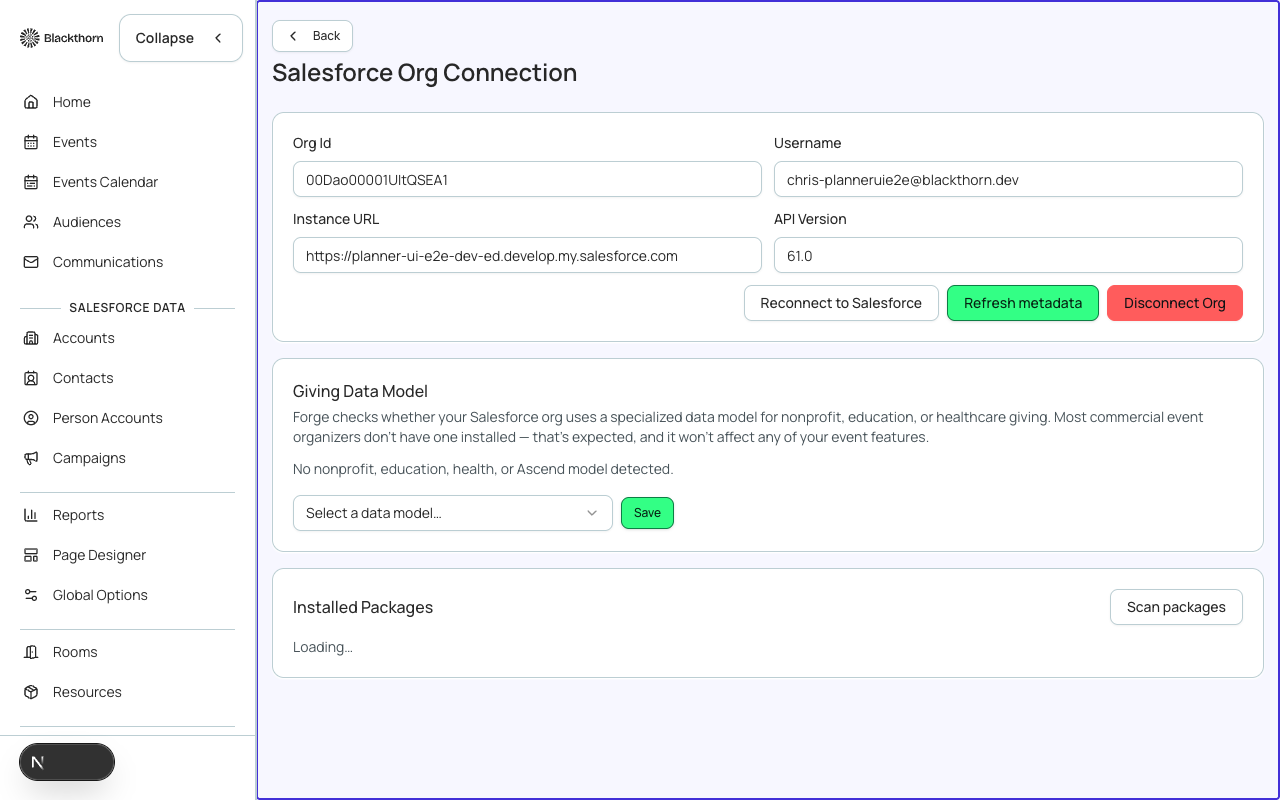The width and height of the screenshot is (1280, 800).
Task: Click the Blackthorn logo
Action: coord(61,38)
